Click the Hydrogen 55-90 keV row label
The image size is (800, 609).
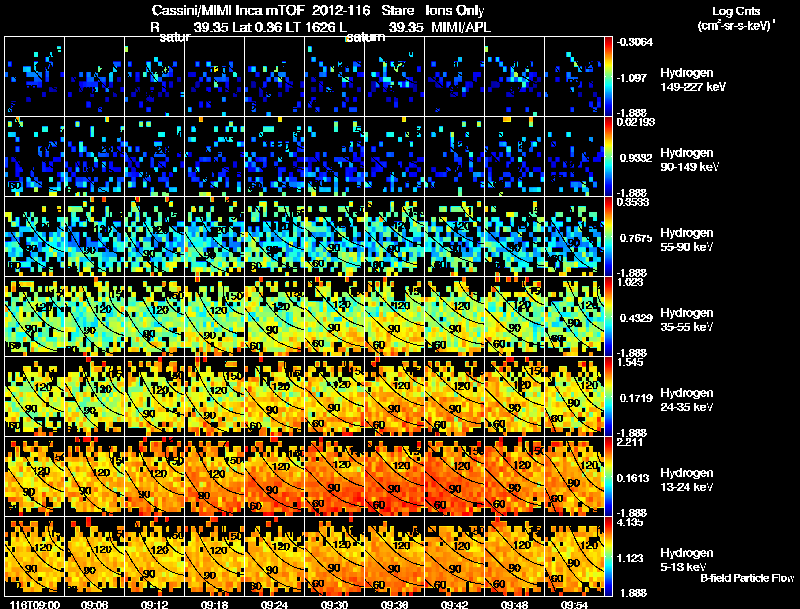coord(687,240)
